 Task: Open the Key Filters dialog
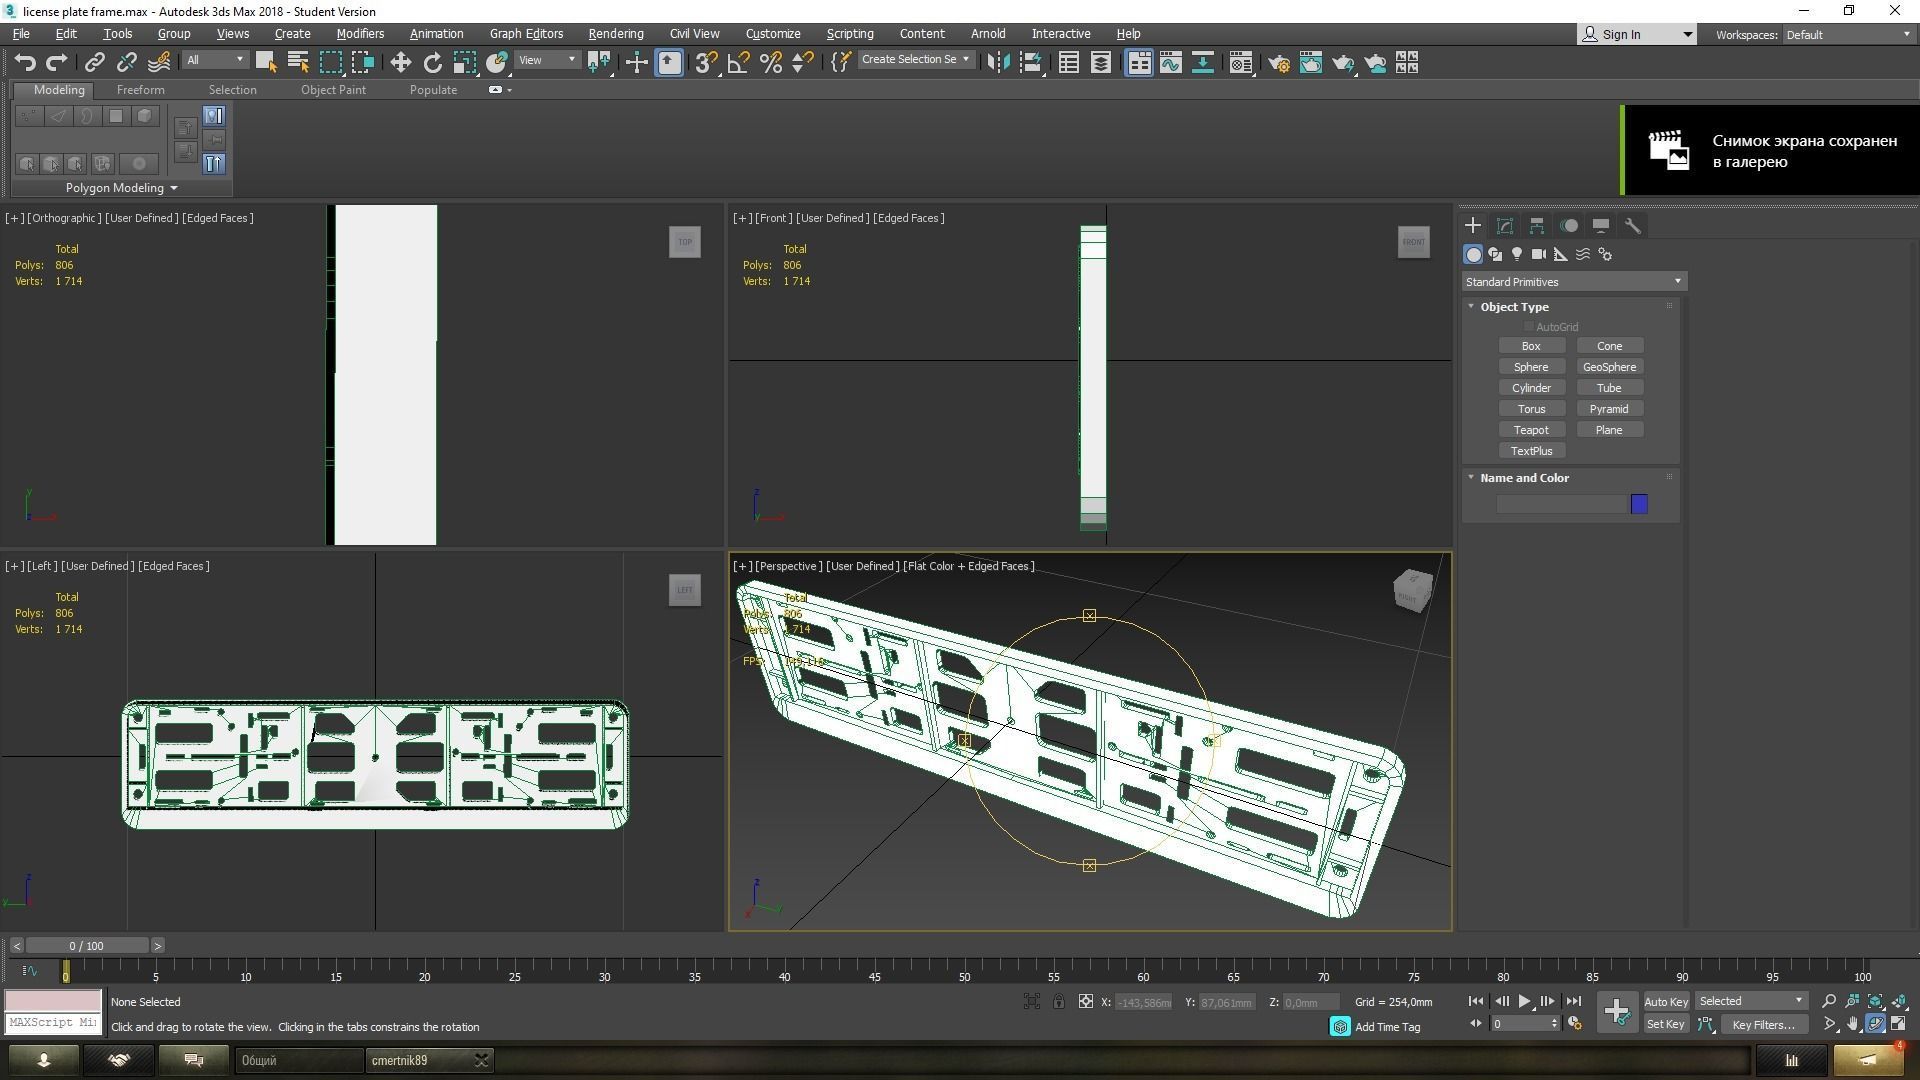point(1763,1024)
